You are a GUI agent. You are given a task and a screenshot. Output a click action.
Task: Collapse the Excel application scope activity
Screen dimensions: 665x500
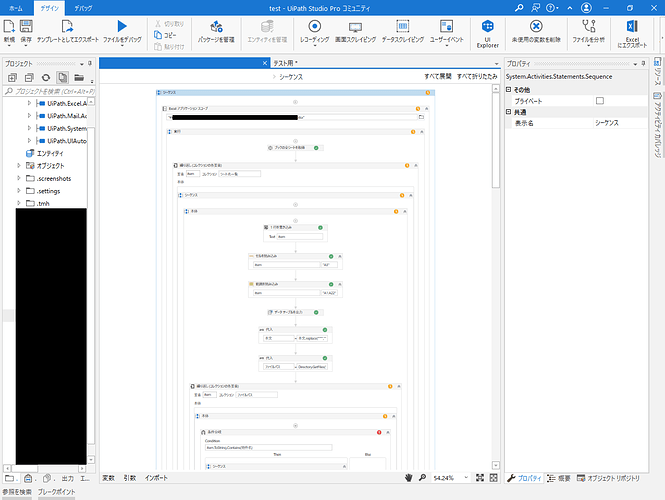point(427,109)
